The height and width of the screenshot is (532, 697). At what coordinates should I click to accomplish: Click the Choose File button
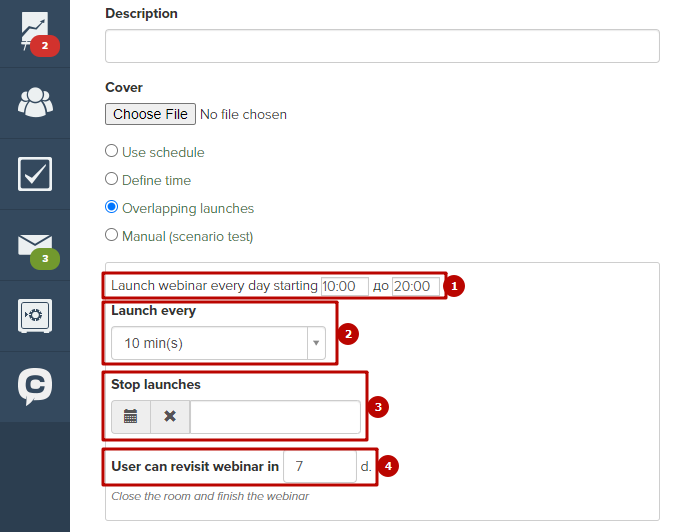150,114
